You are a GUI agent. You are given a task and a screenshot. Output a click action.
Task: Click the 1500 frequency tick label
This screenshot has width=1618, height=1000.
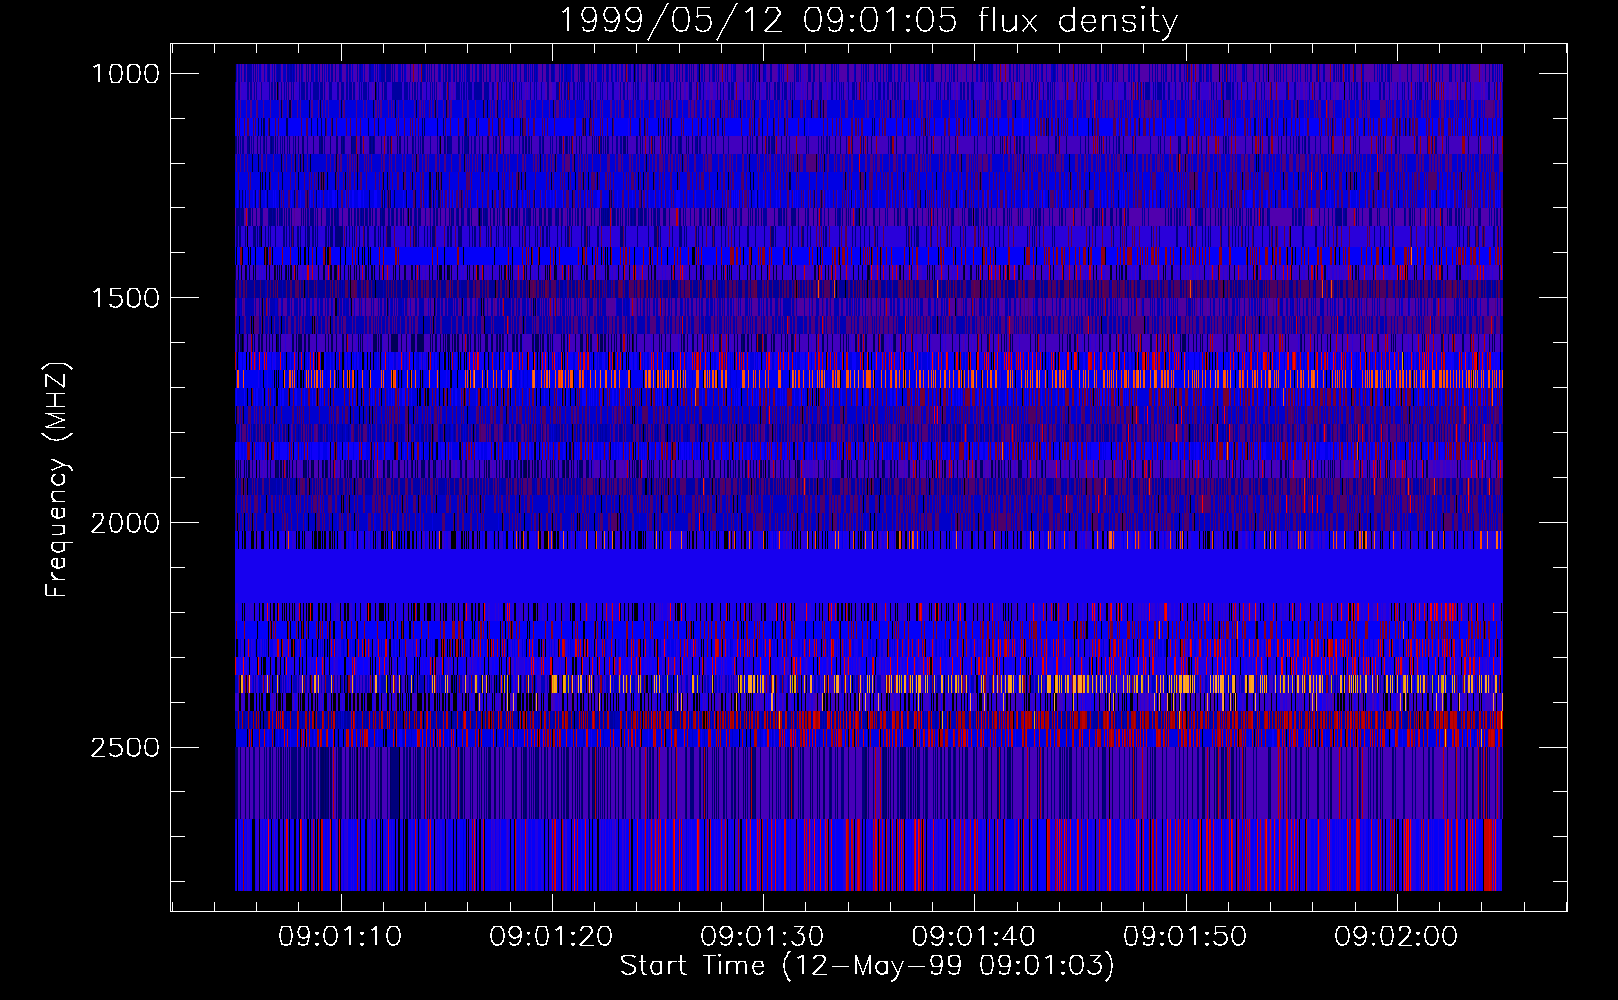pos(125,298)
